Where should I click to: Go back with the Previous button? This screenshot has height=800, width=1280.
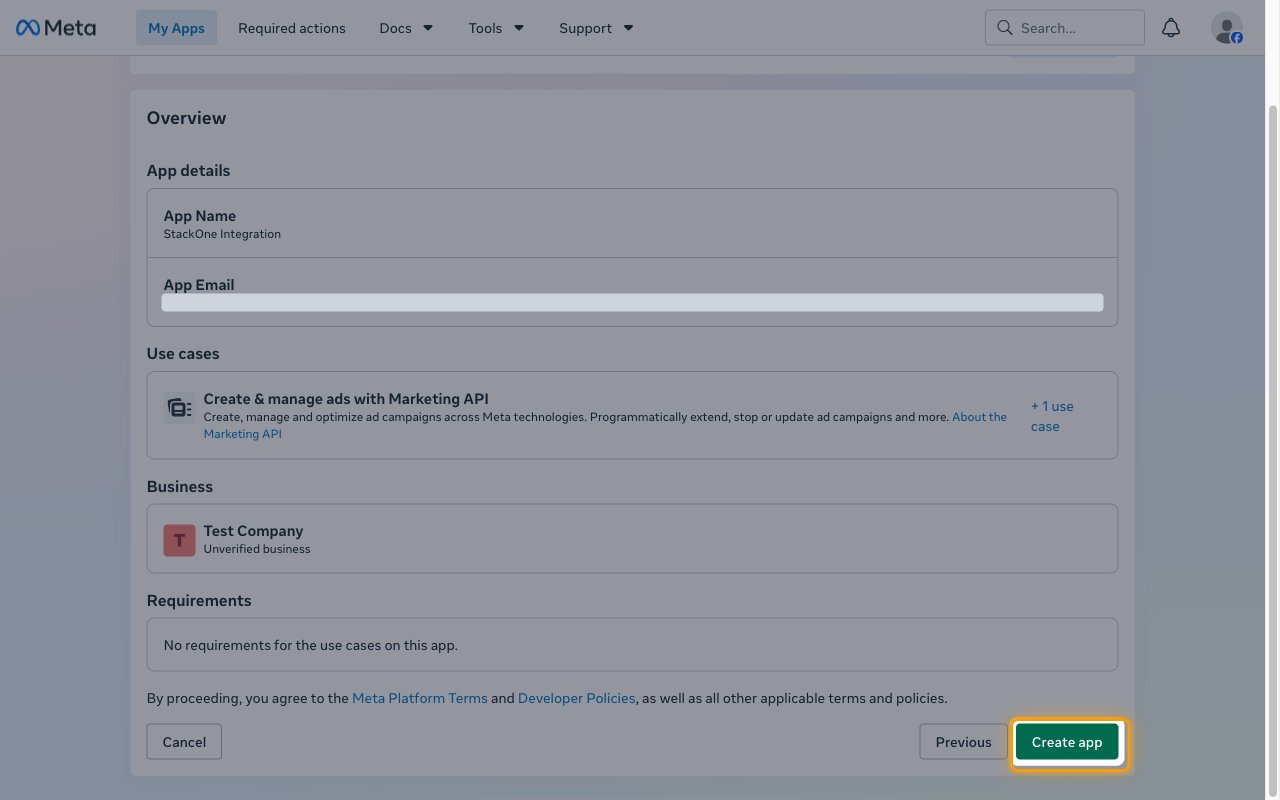[x=964, y=742]
